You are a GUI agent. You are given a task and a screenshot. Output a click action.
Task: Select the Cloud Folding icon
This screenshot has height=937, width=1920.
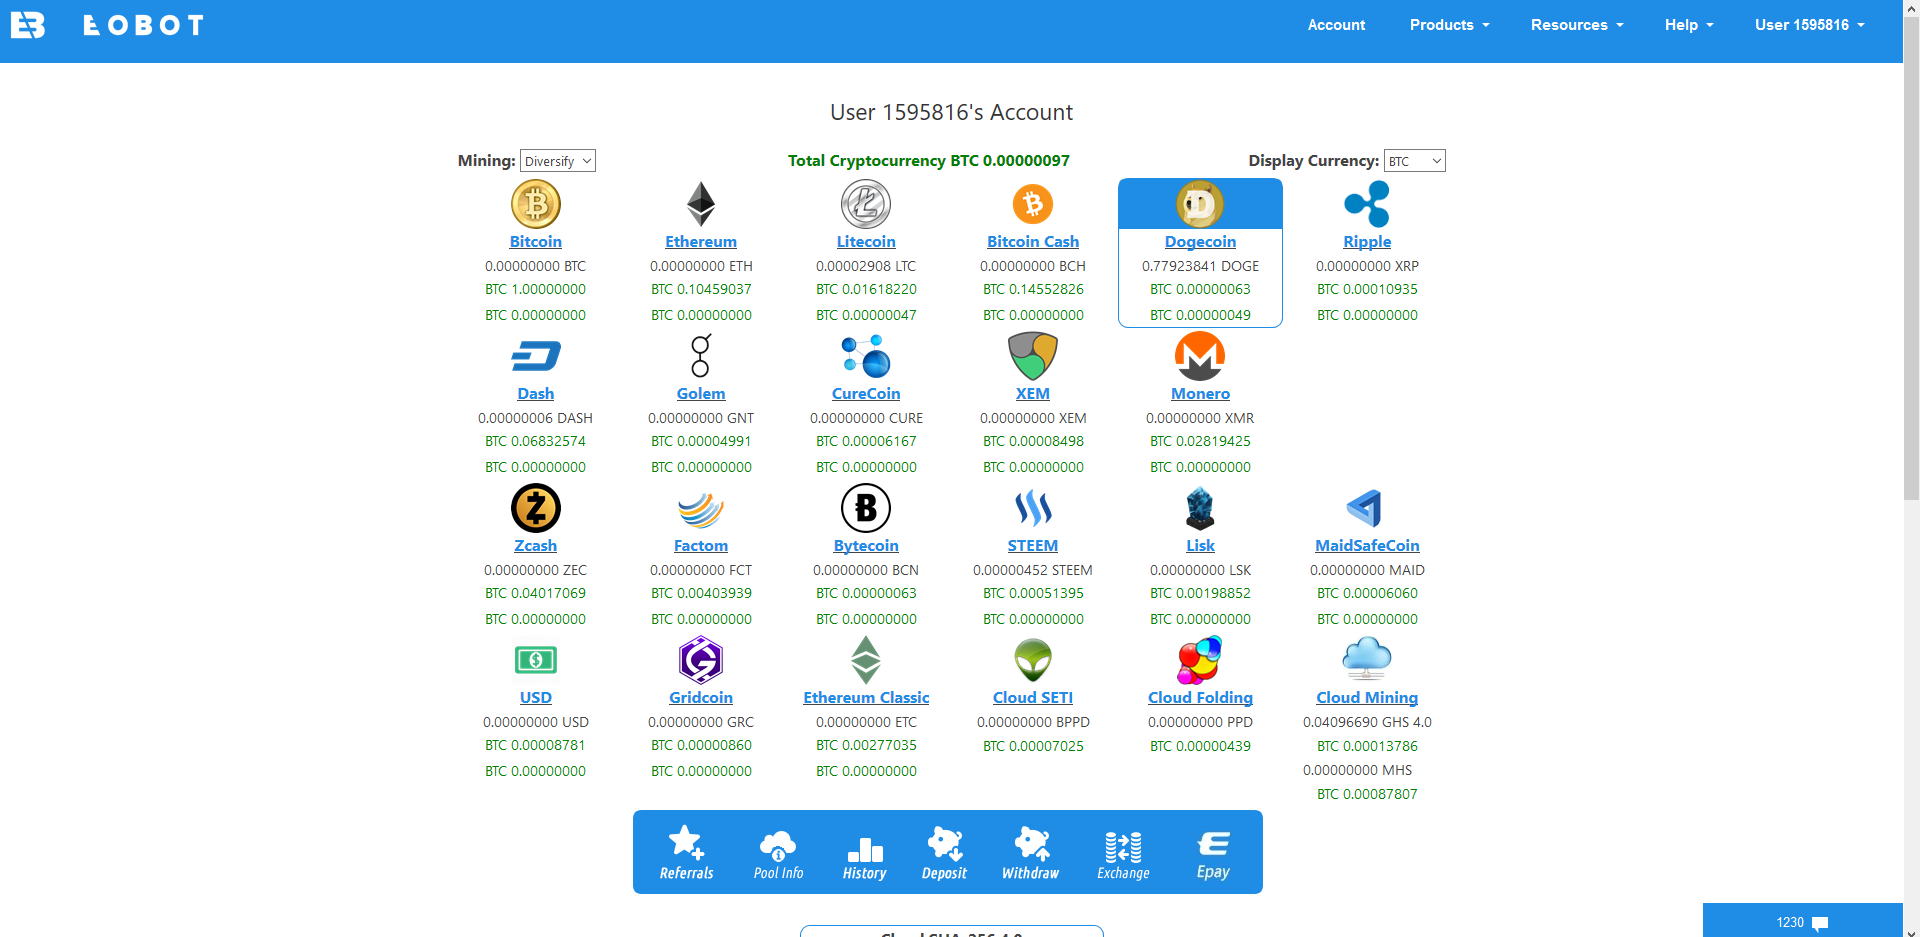(1200, 660)
